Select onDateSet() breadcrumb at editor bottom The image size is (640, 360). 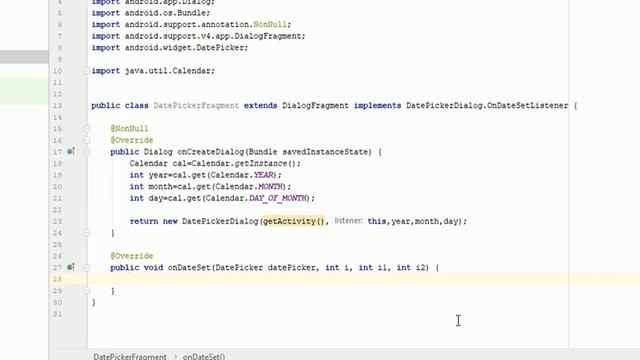pos(204,356)
